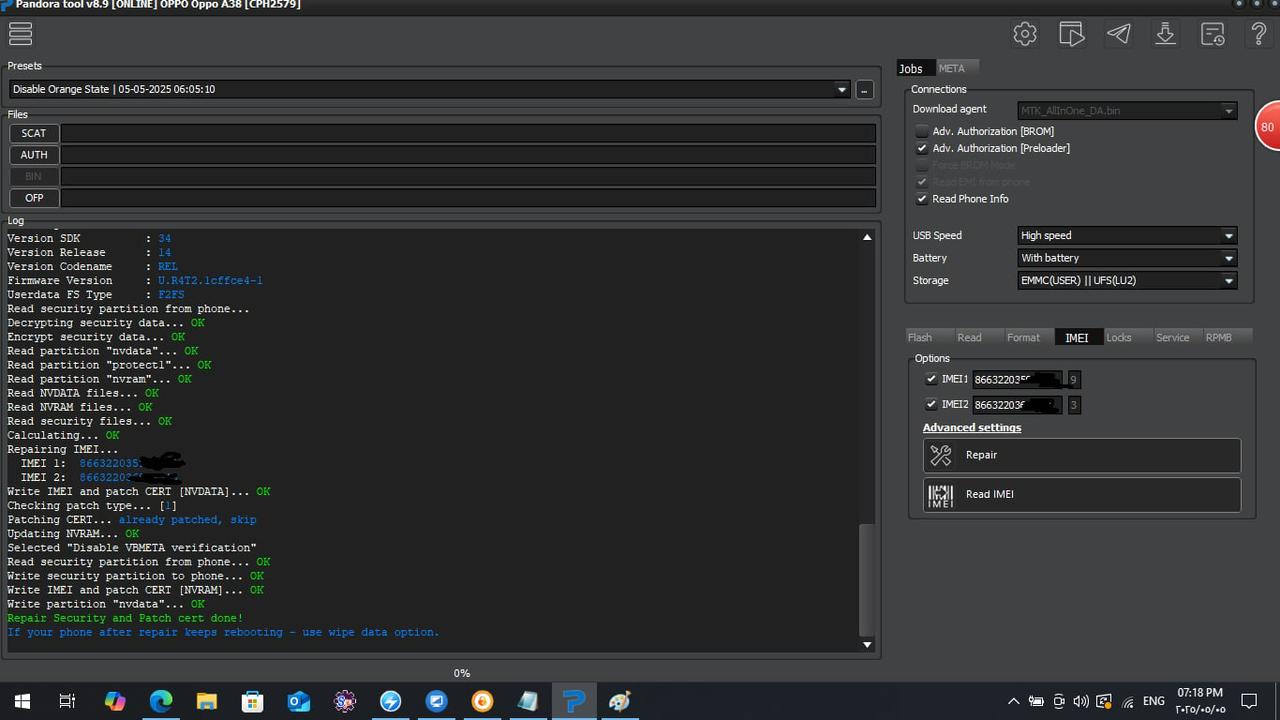Image resolution: width=1280 pixels, height=720 pixels.
Task: Open volume control in system tray
Action: 1081,701
